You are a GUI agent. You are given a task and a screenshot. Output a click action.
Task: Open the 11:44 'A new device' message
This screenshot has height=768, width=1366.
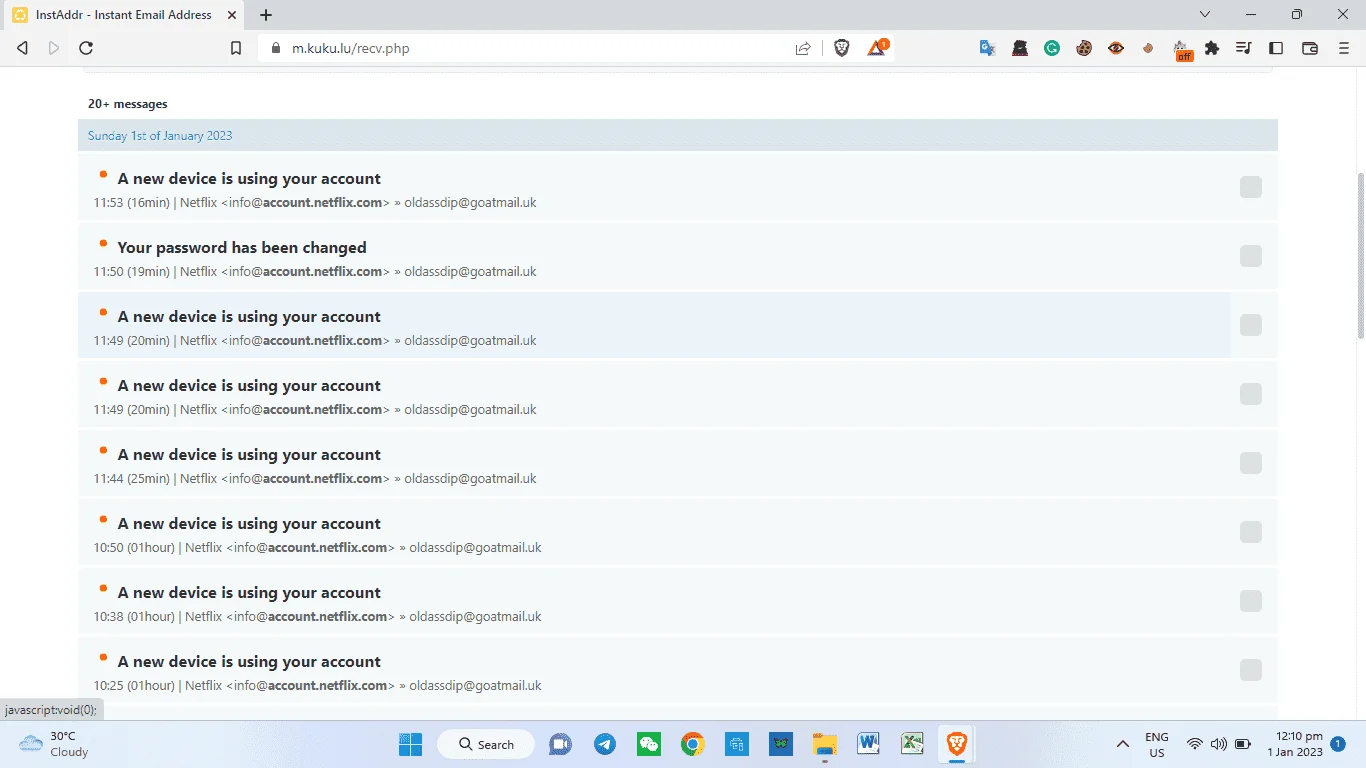(x=249, y=455)
